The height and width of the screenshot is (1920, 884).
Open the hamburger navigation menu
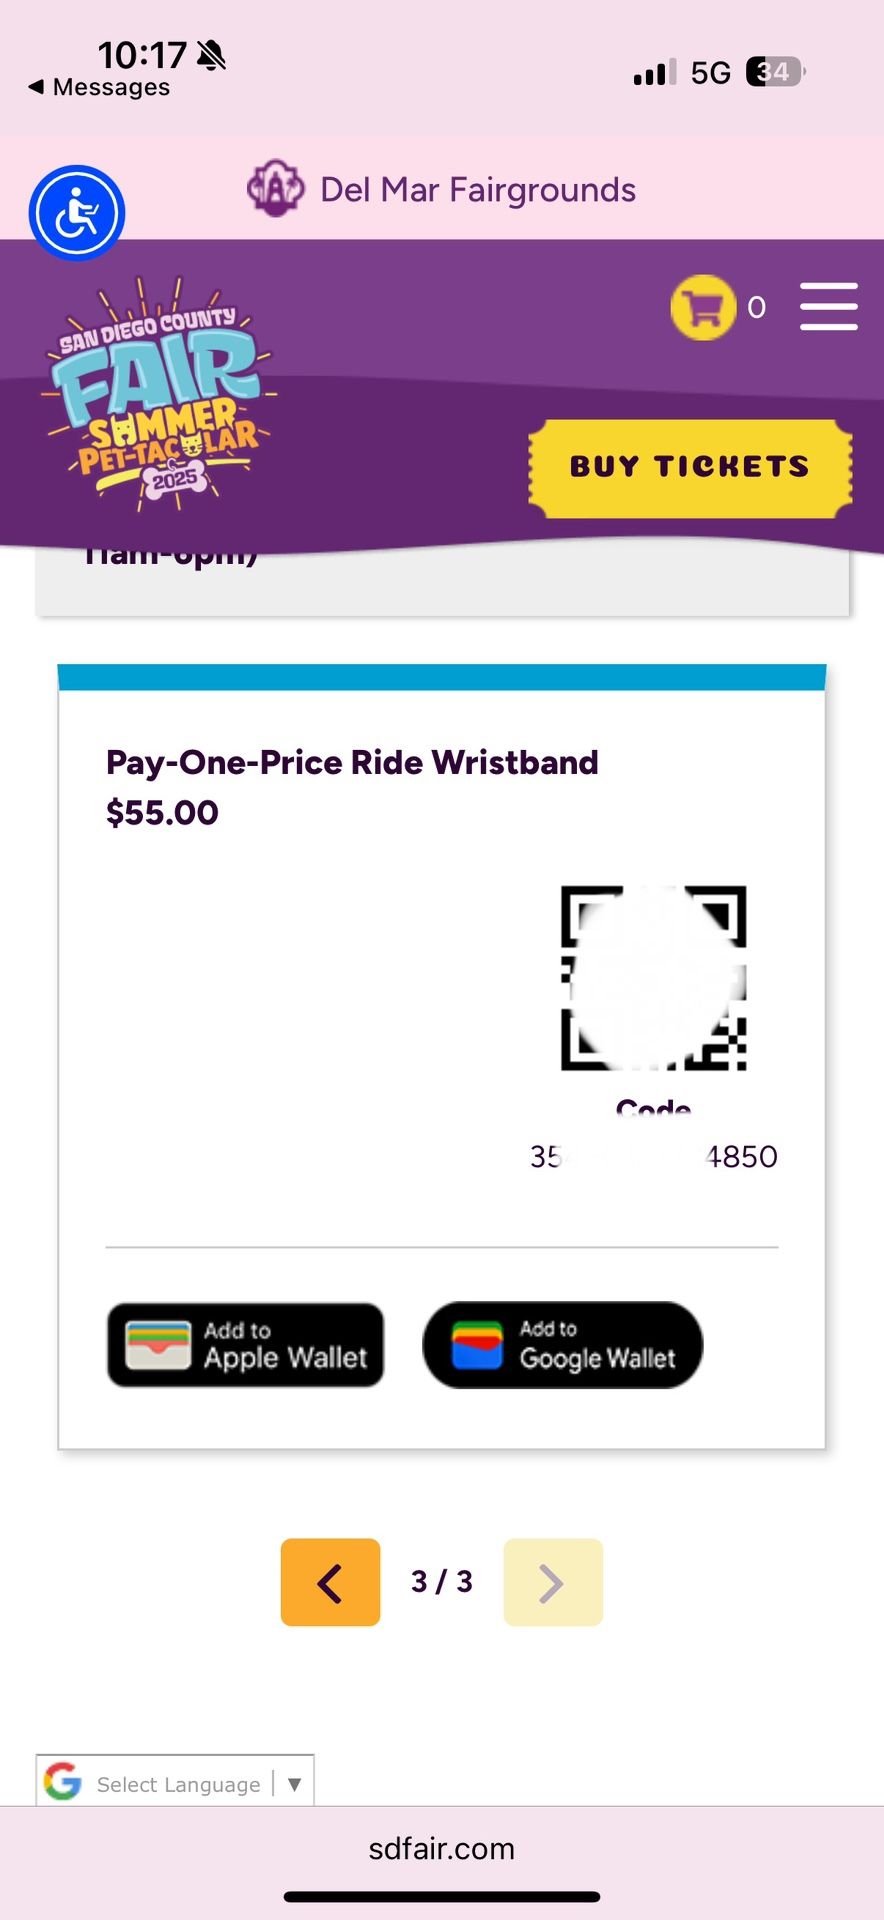[829, 306]
